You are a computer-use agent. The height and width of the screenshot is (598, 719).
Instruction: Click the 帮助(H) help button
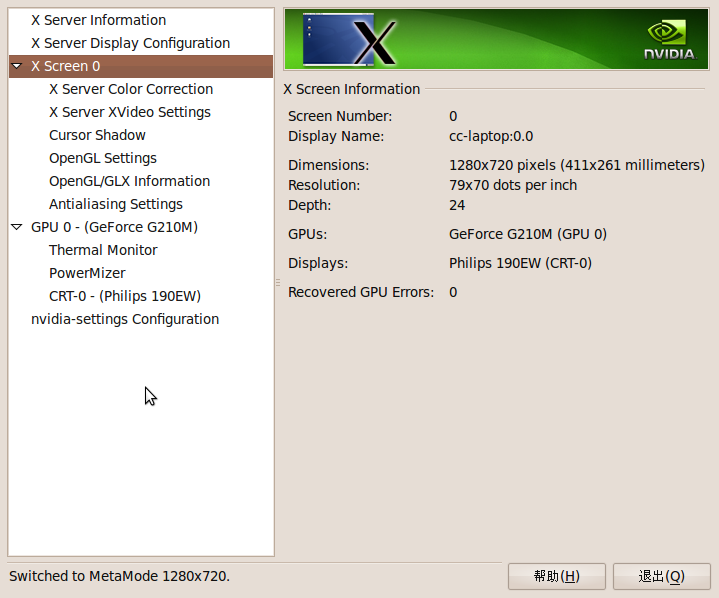[557, 576]
